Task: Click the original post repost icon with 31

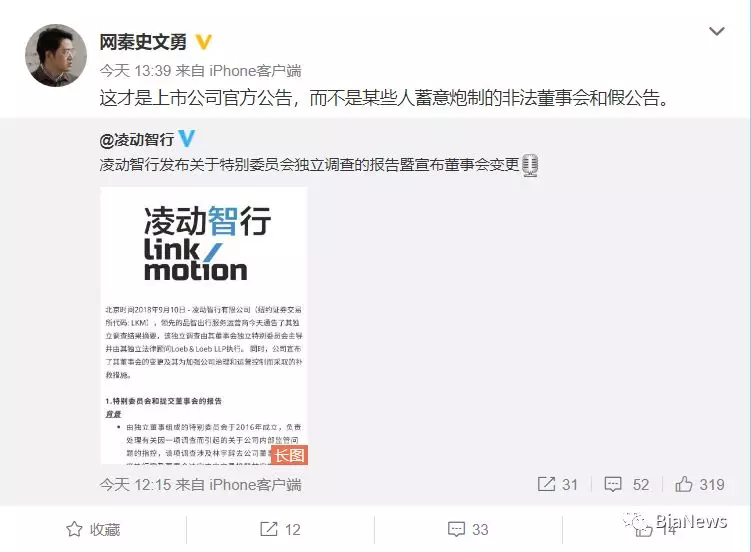Action: [x=546, y=484]
